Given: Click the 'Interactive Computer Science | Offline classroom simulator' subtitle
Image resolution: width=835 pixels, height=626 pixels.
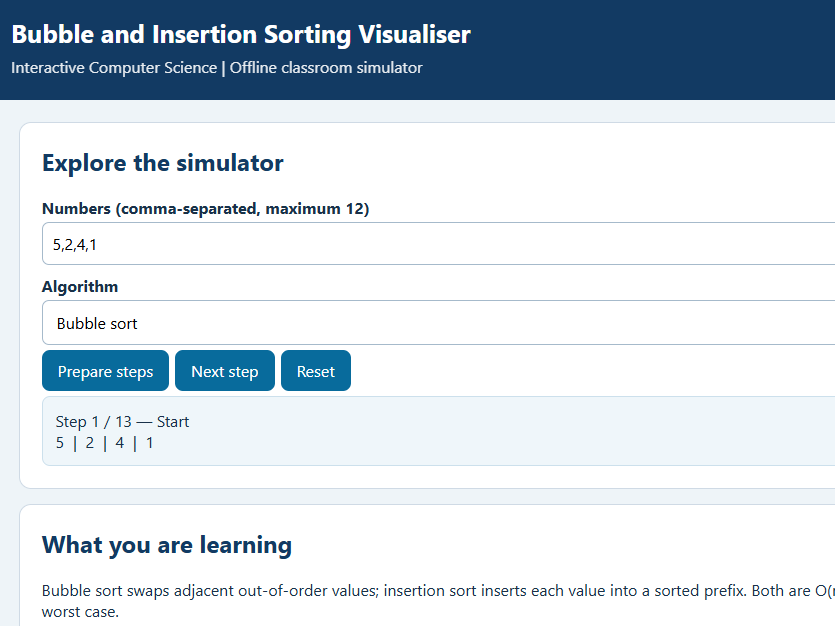Looking at the screenshot, I should tap(217, 68).
